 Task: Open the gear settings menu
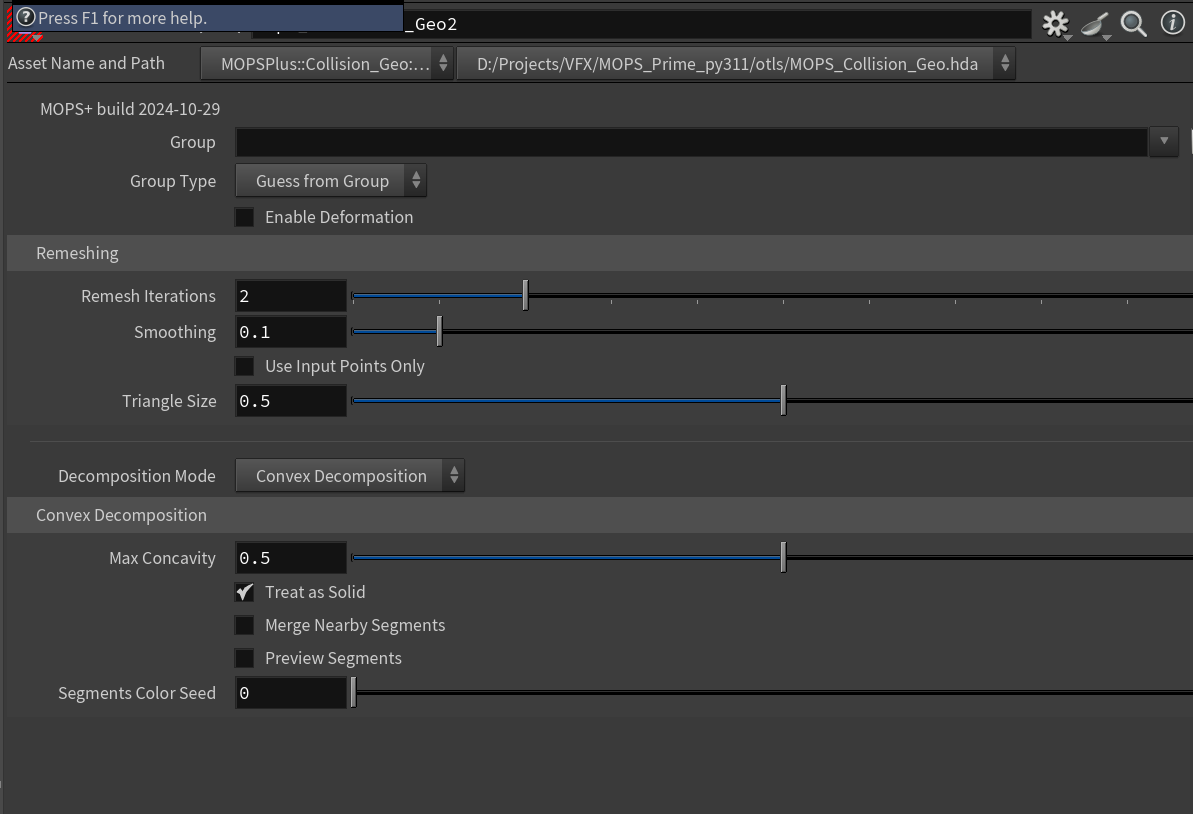[1056, 24]
